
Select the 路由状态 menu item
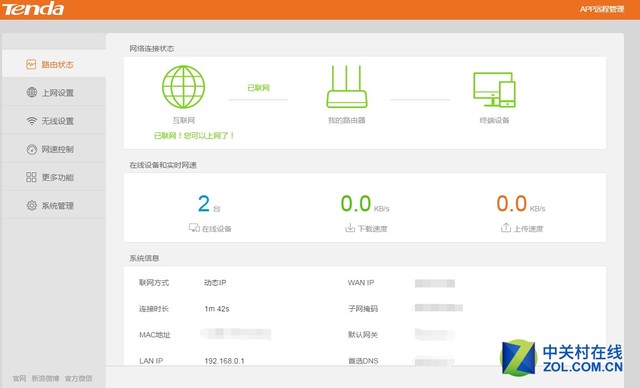click(x=54, y=64)
